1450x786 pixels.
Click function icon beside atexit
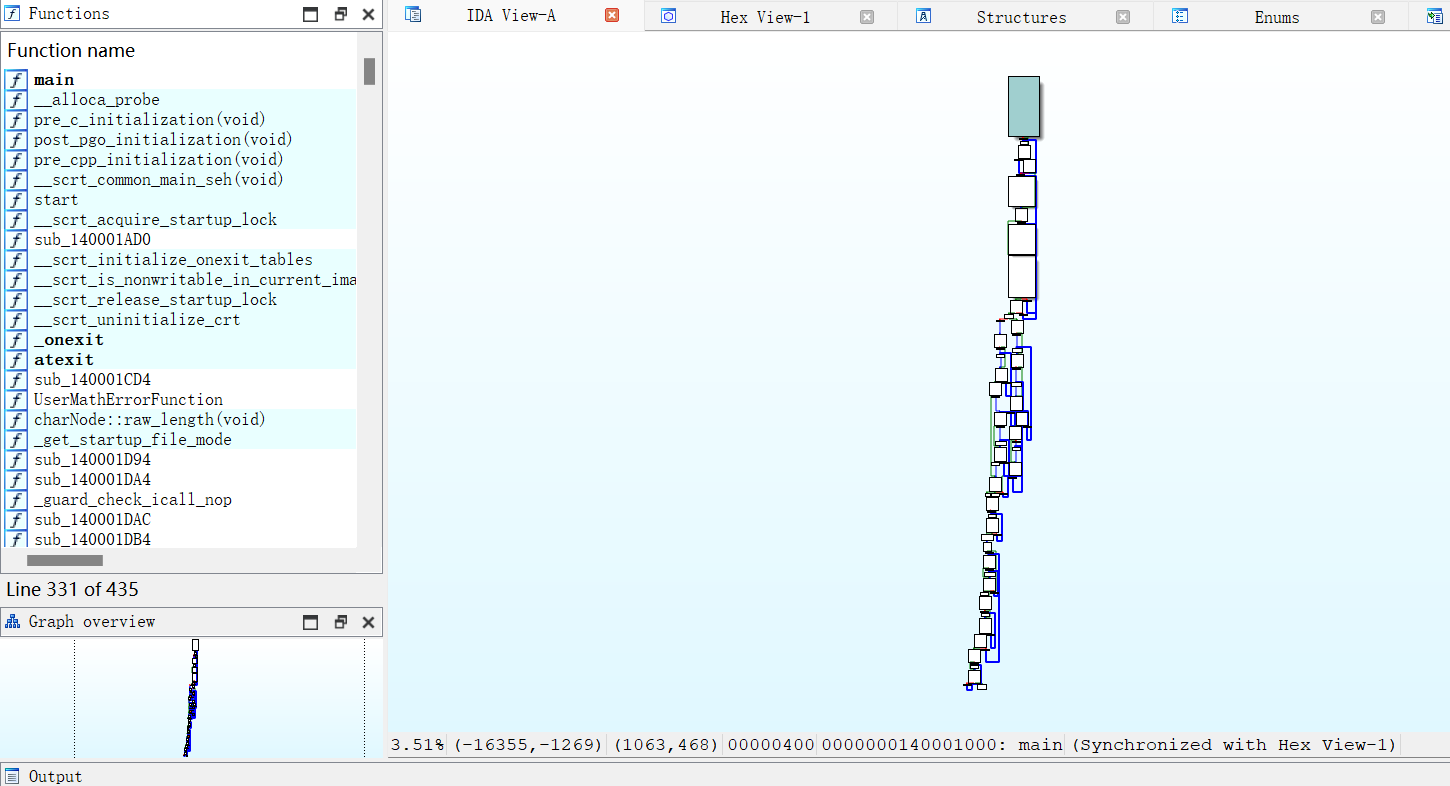point(16,360)
